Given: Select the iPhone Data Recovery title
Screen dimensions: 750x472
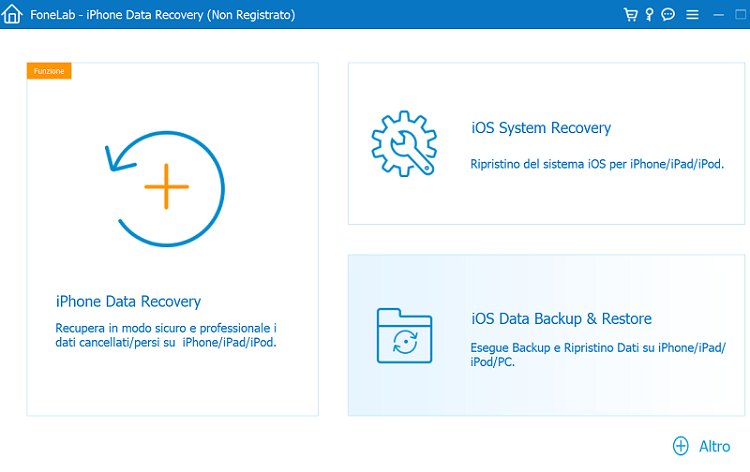Looking at the screenshot, I should click(x=129, y=301).
